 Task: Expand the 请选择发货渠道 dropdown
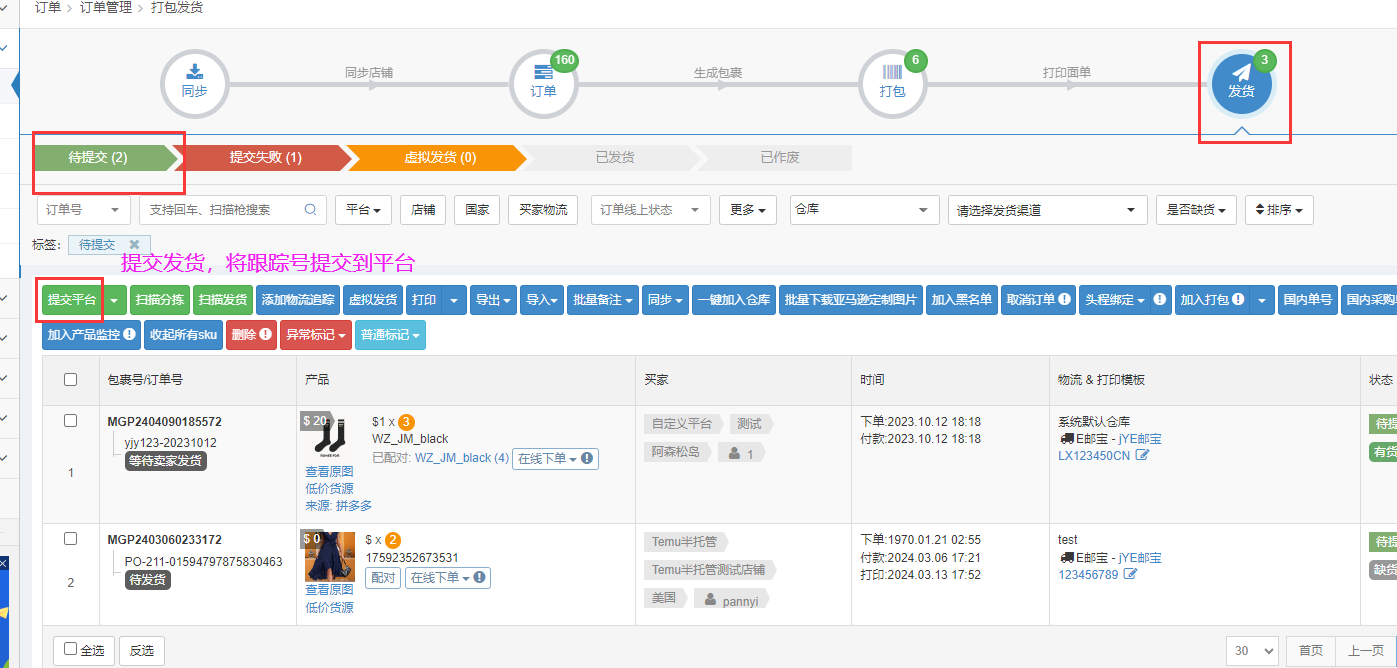(1047, 210)
